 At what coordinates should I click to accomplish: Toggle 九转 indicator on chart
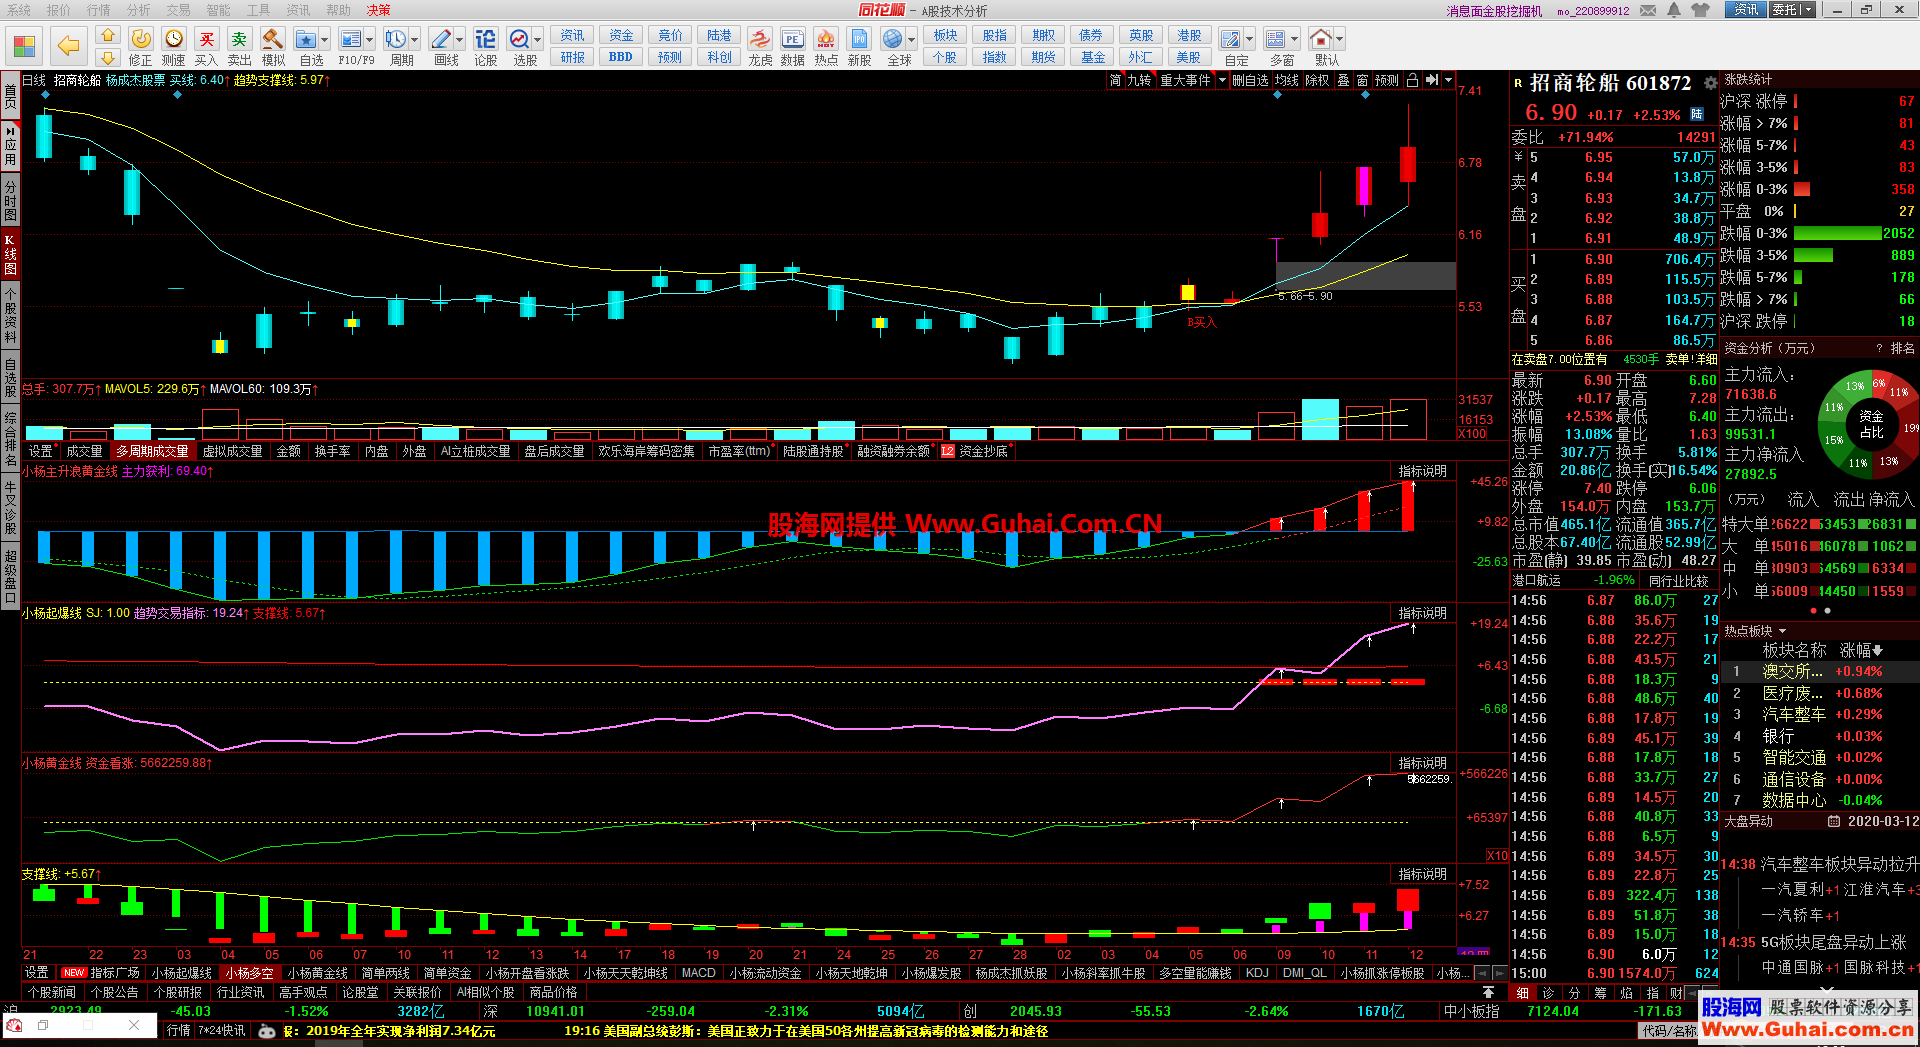(x=1140, y=80)
